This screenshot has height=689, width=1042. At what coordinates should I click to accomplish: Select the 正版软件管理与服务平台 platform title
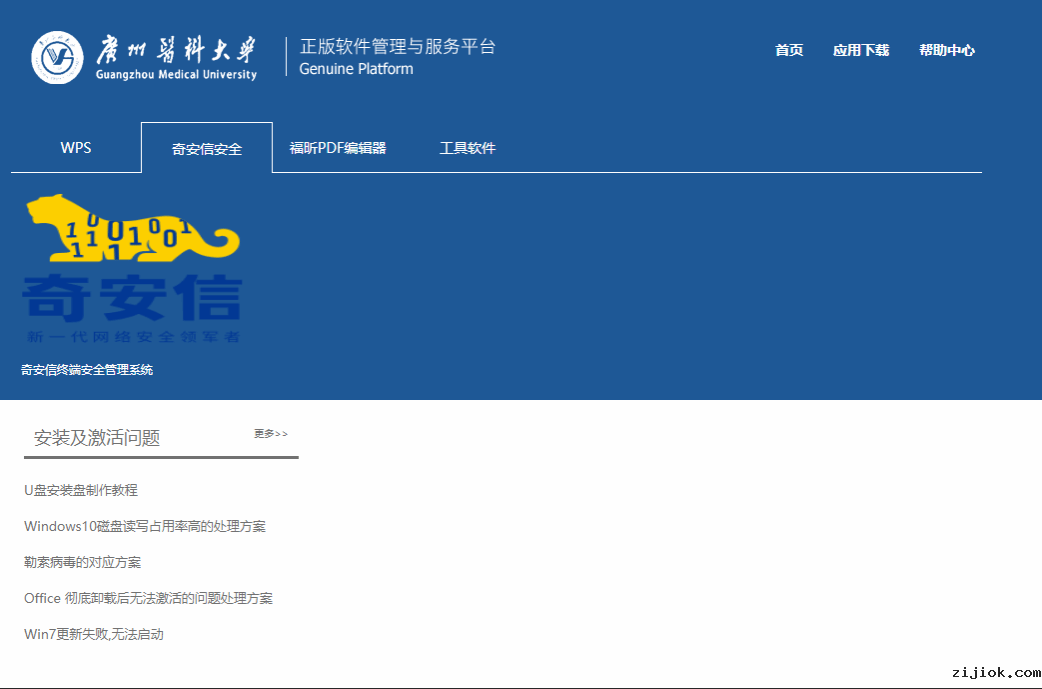coord(397,46)
